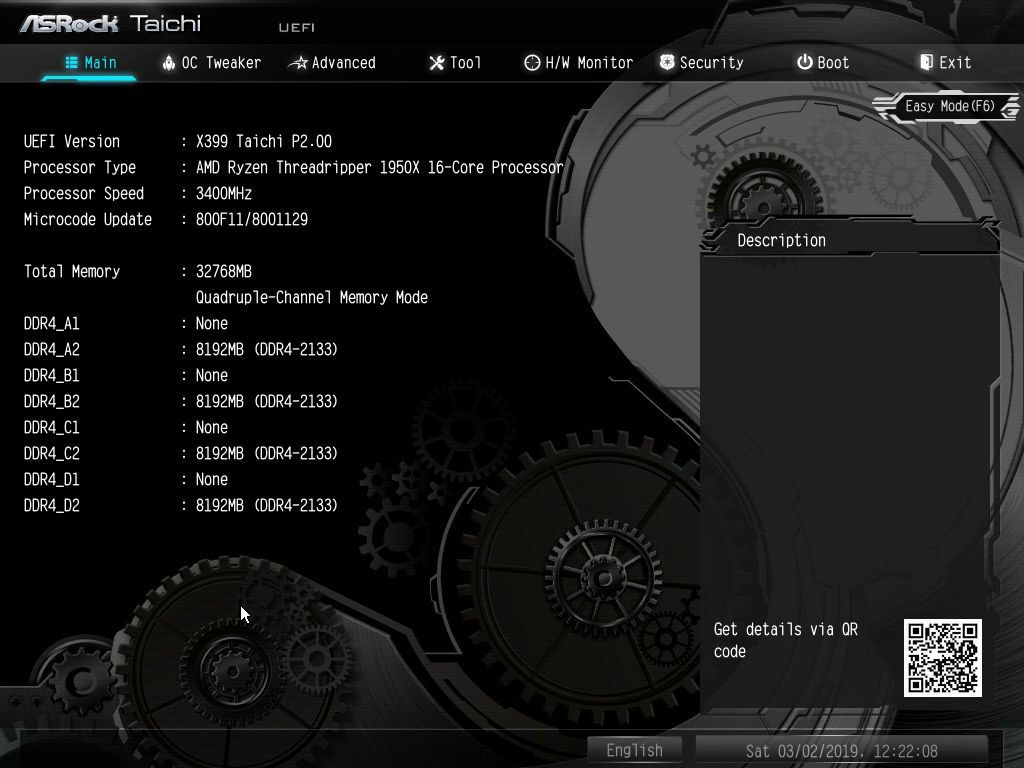Switch to the Main tab

pyautogui.click(x=90, y=63)
